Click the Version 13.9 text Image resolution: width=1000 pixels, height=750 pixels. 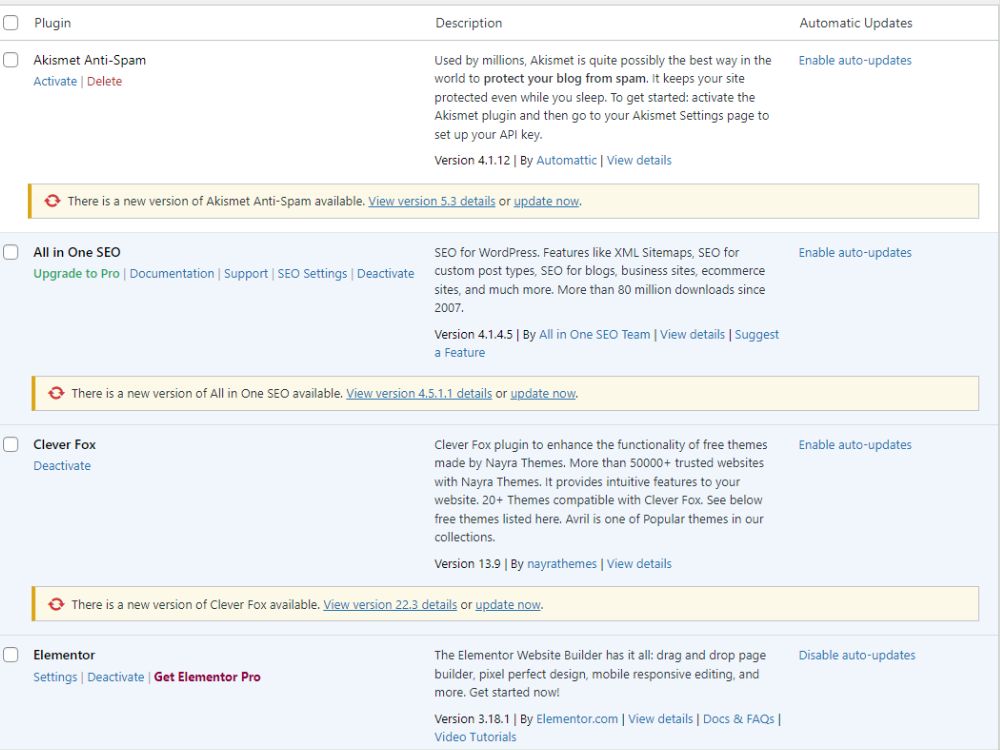click(x=467, y=564)
